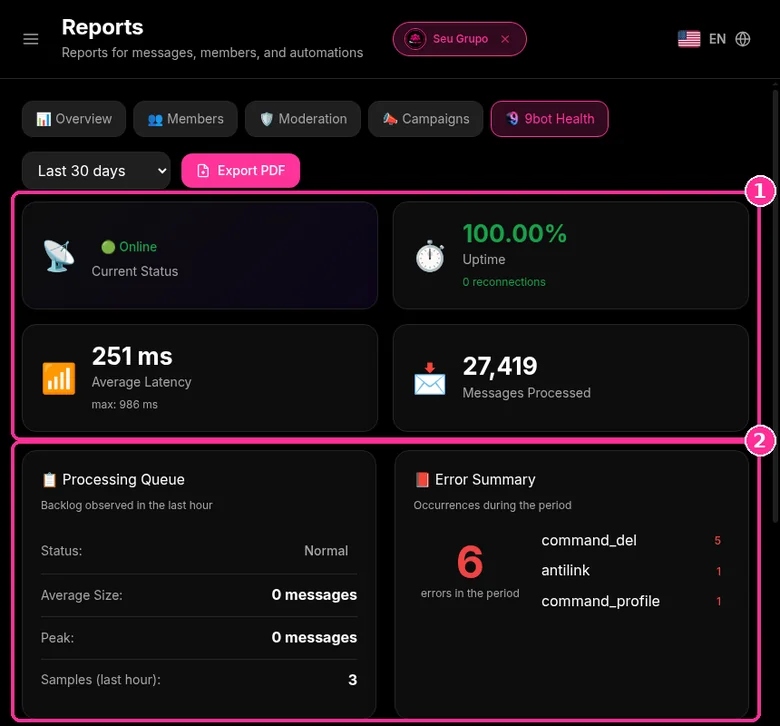
Task: Click the Overview tab chart icon
Action: (x=44, y=119)
